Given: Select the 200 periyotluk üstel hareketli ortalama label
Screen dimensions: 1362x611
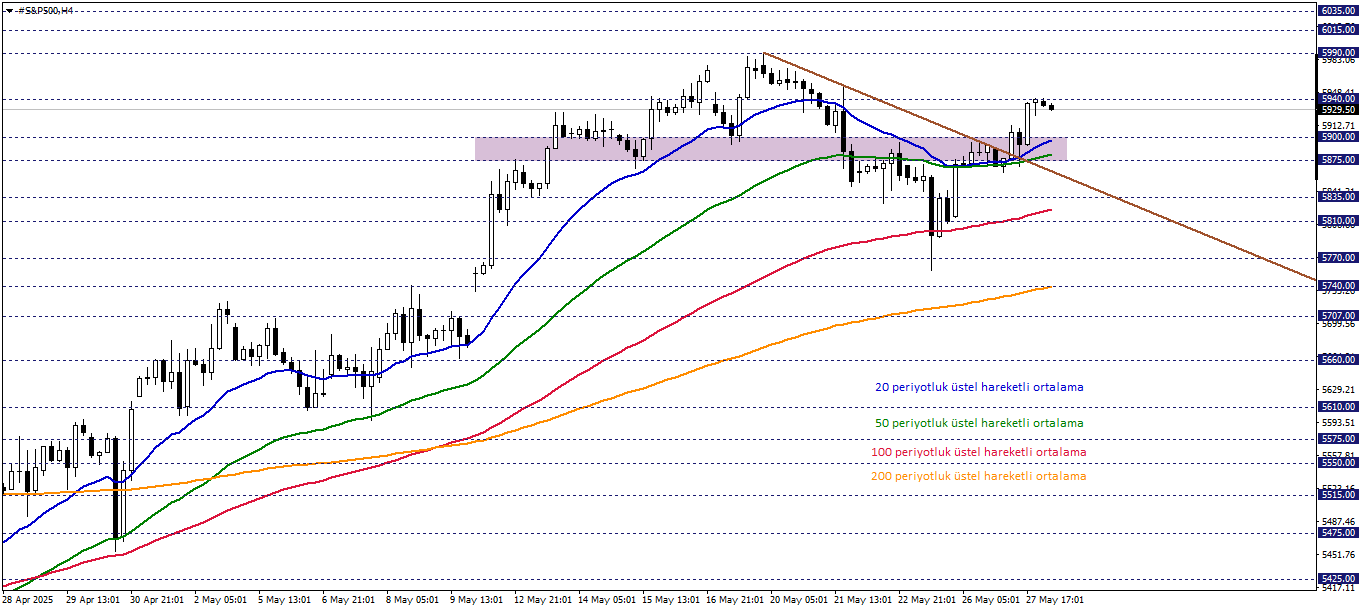Looking at the screenshot, I should point(978,476).
